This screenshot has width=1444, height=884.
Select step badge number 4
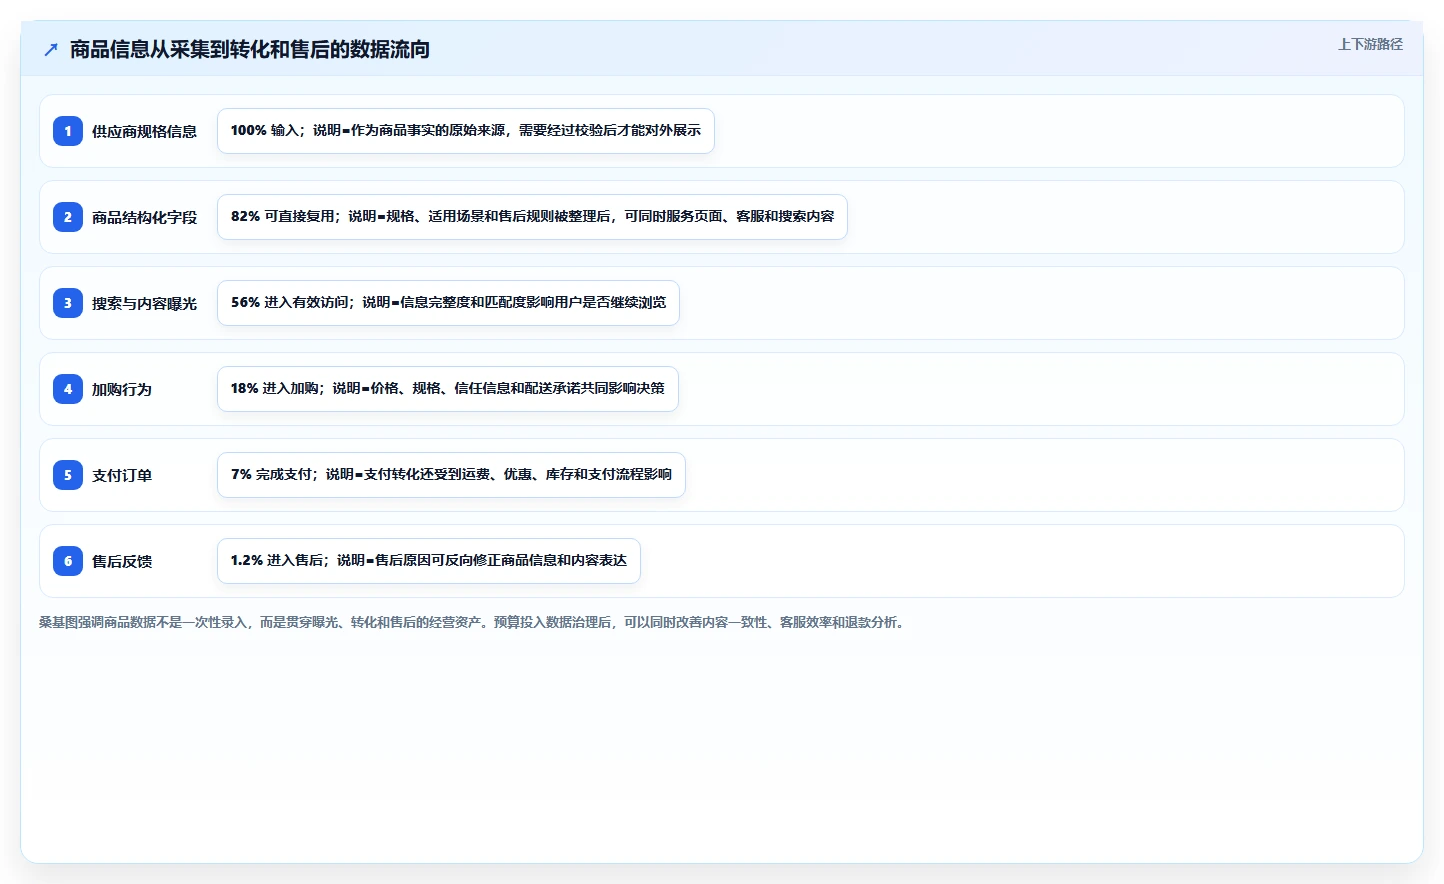click(68, 389)
